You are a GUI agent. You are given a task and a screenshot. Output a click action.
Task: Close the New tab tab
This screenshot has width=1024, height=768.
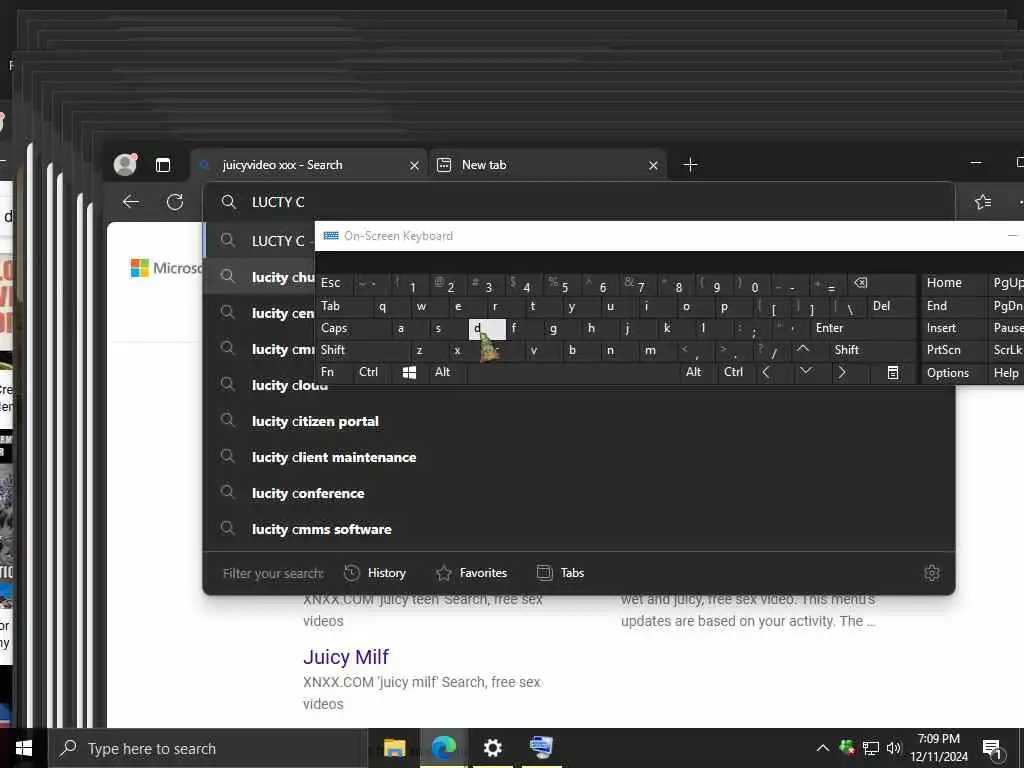click(x=653, y=165)
